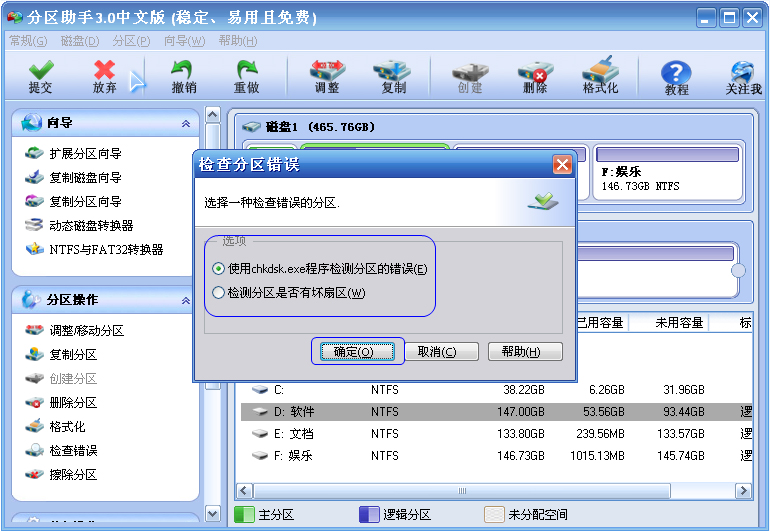
Task: Open the 常规(G) menu
Action: 28,41
